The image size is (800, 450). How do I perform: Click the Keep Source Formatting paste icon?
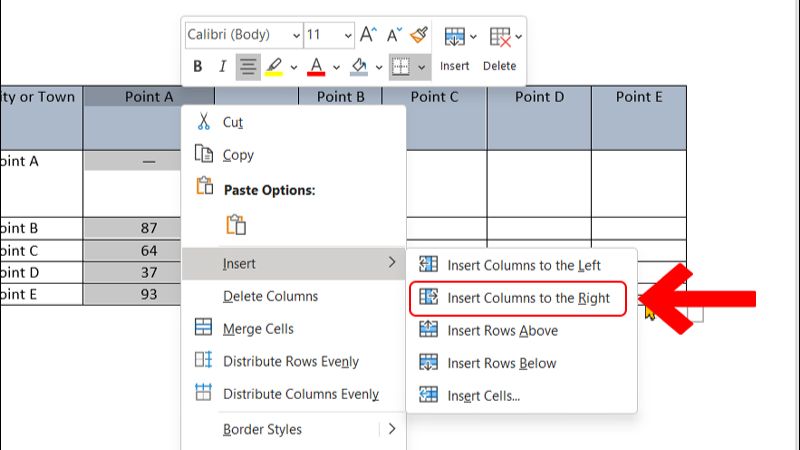point(236,225)
